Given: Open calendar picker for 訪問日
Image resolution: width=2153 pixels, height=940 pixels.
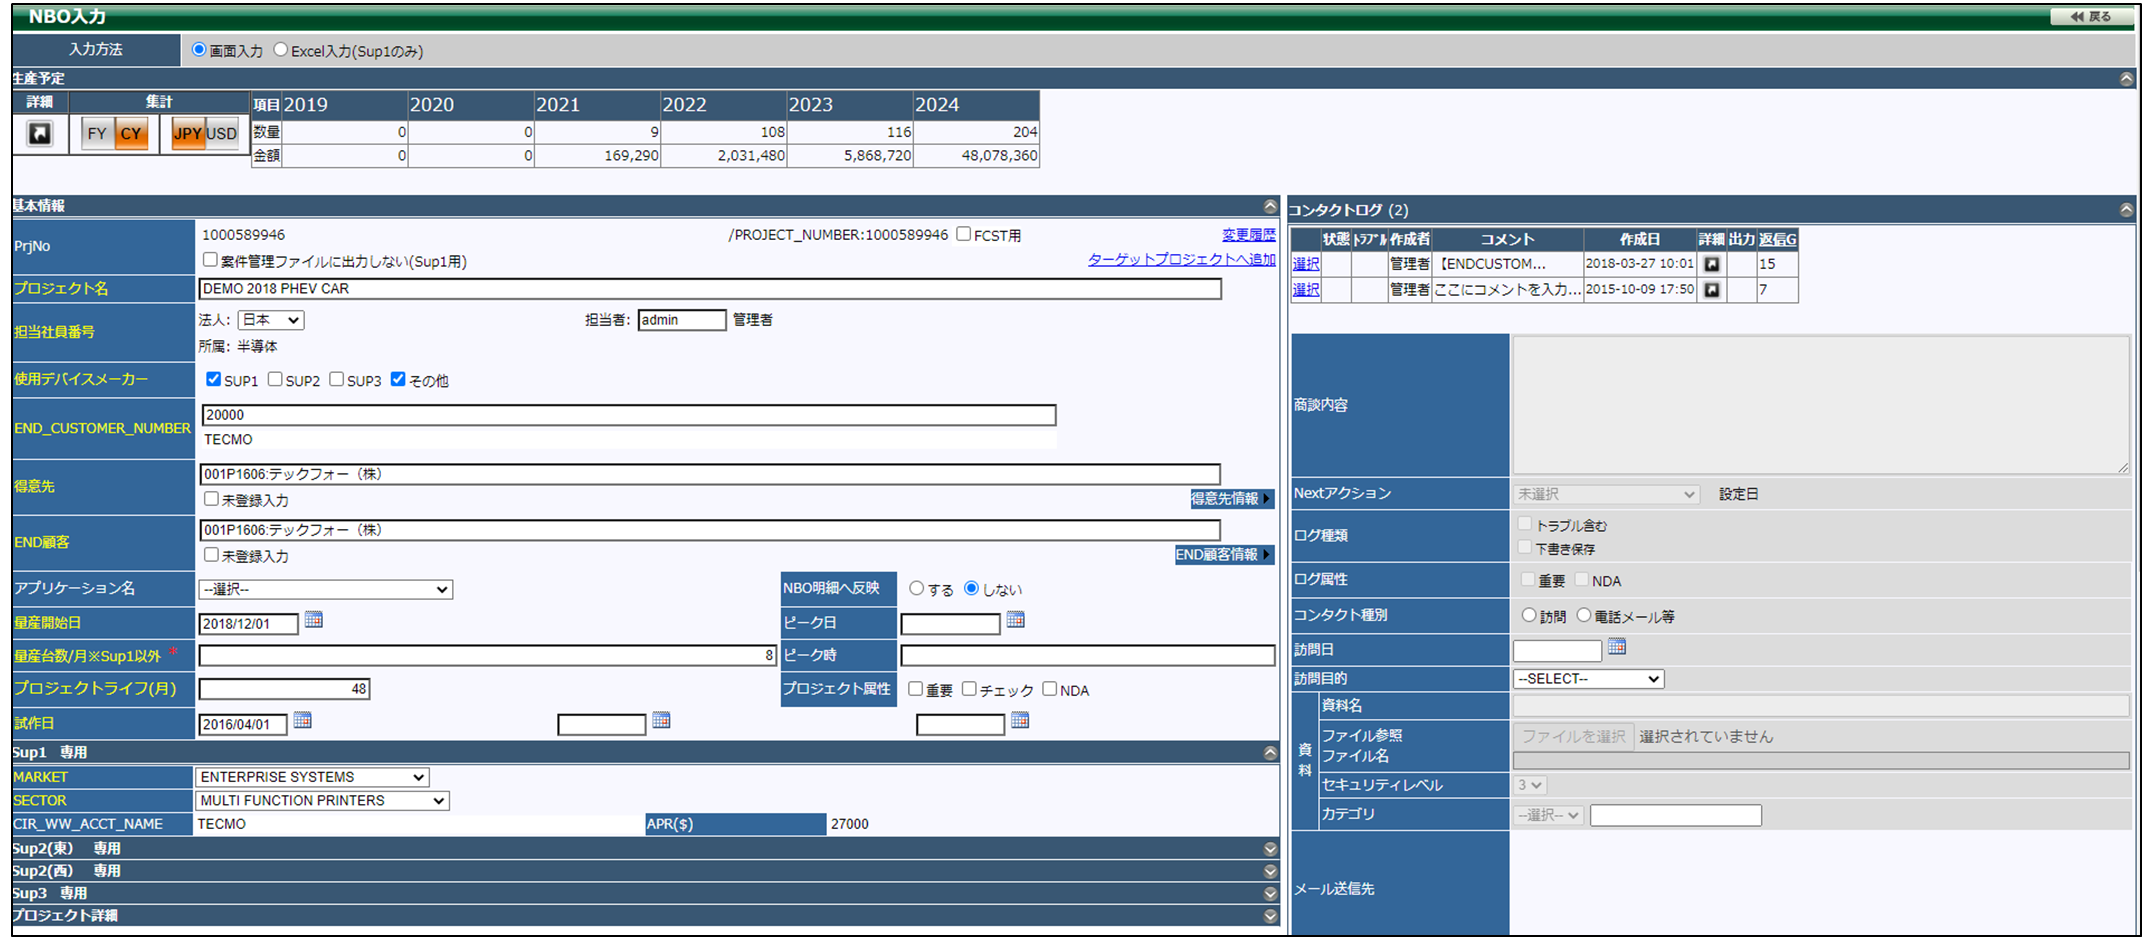Looking at the screenshot, I should (1617, 647).
